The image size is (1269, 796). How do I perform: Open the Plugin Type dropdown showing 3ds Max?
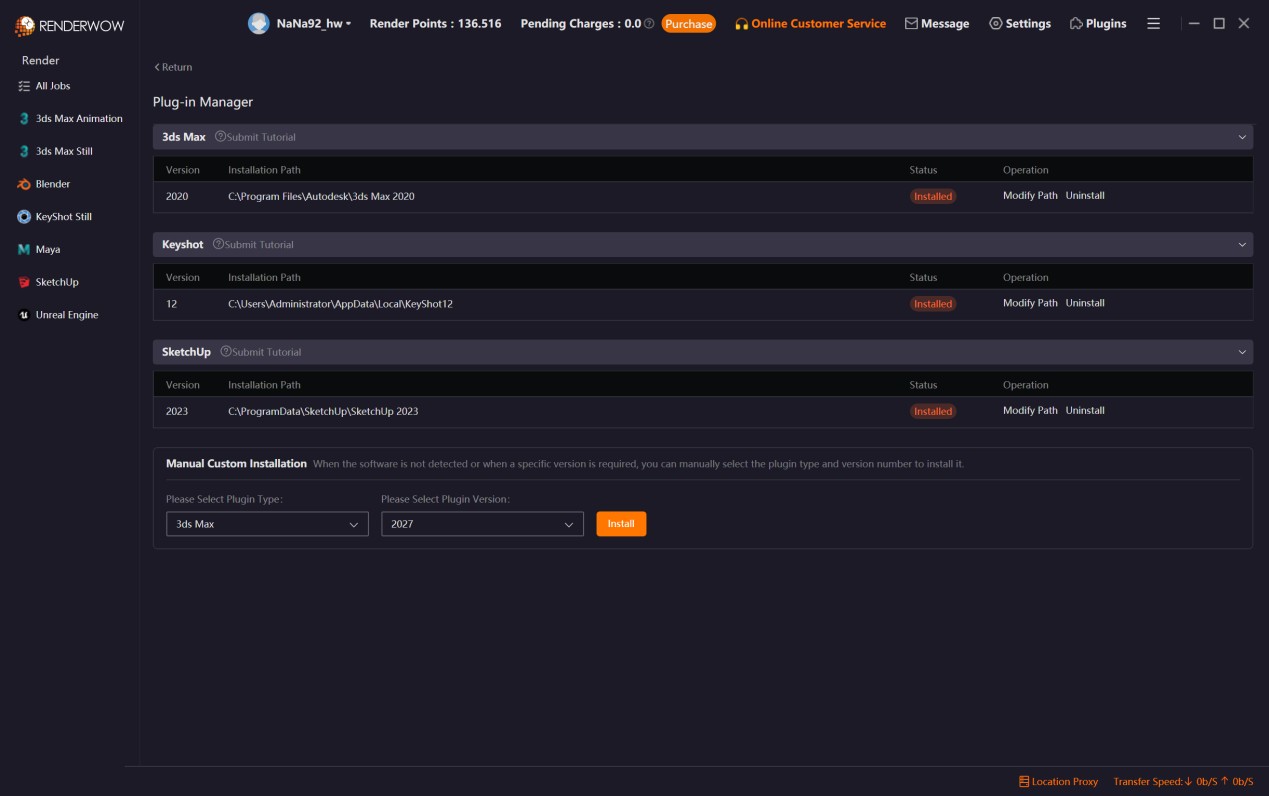[267, 524]
